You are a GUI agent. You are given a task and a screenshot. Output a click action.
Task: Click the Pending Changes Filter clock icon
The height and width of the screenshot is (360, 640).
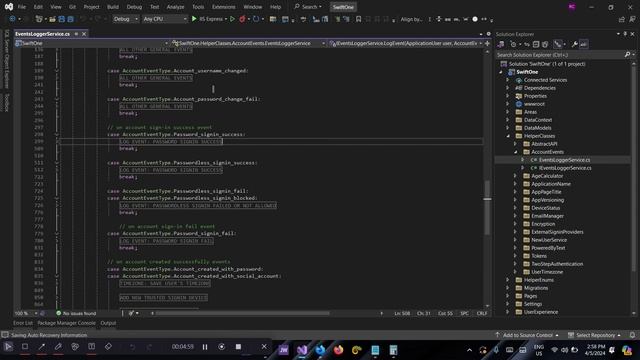[x=513, y=44]
